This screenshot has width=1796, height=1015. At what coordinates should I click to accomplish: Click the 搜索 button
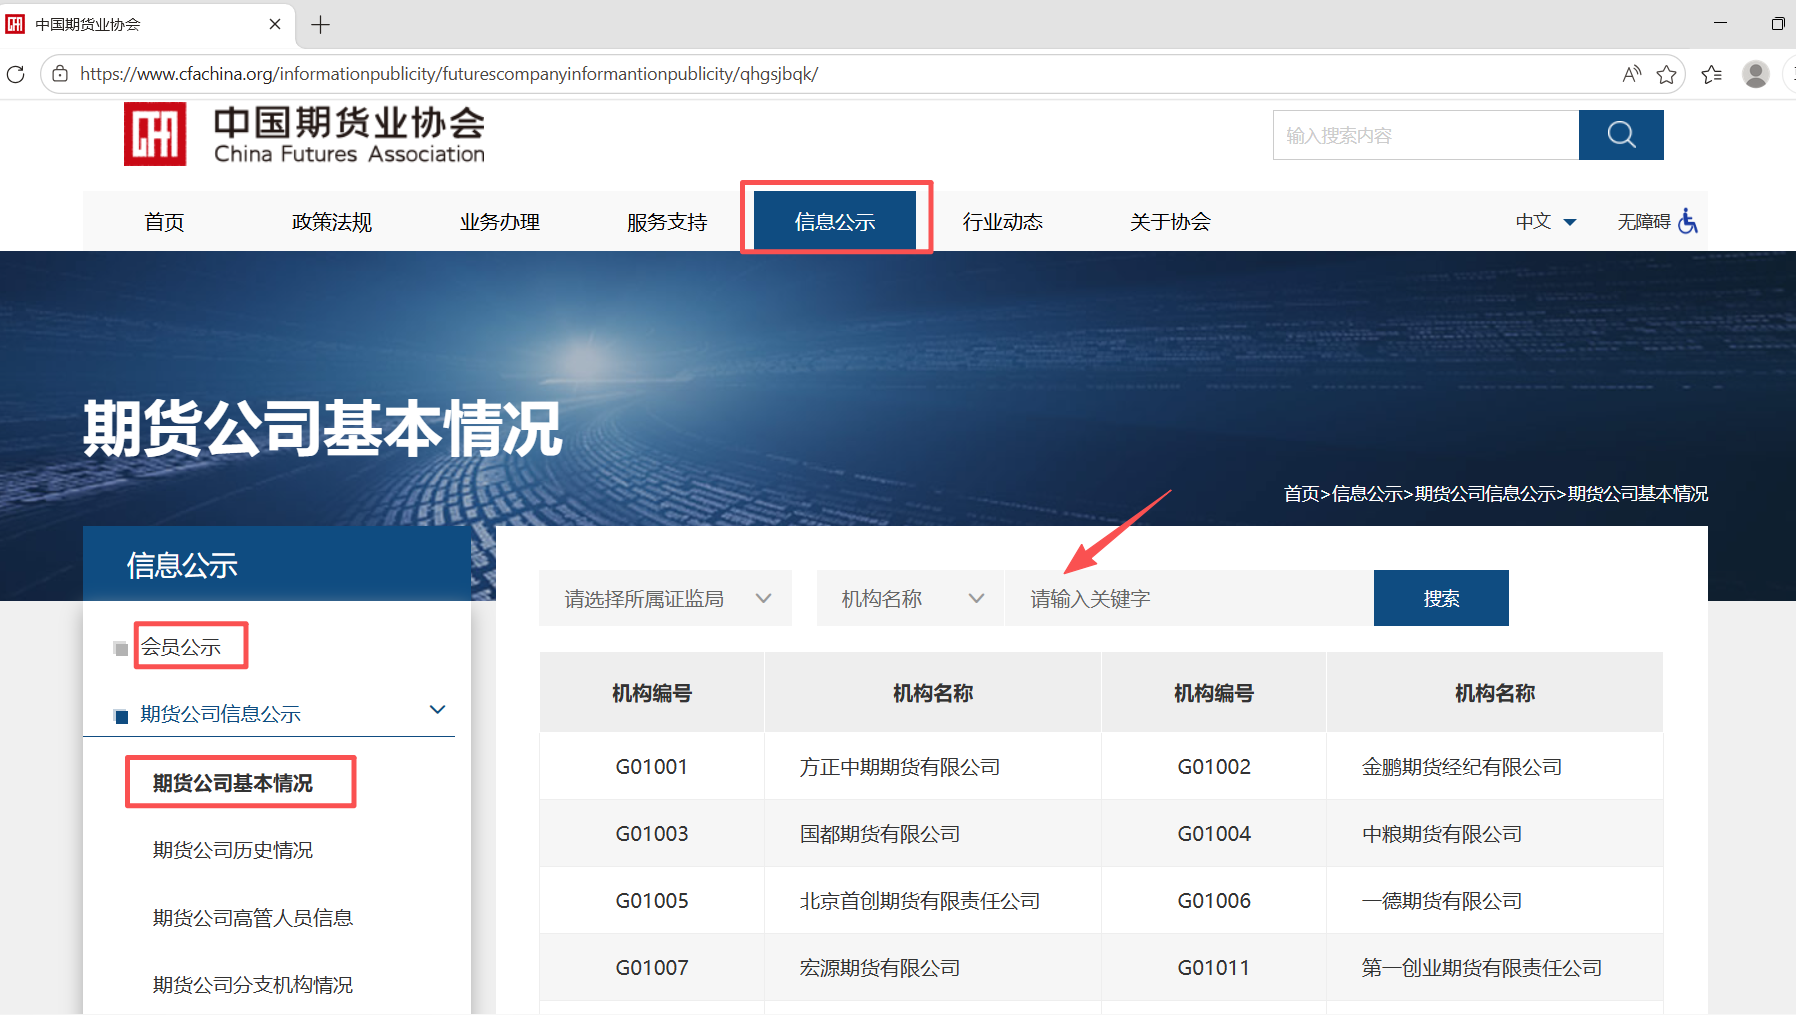point(1440,598)
